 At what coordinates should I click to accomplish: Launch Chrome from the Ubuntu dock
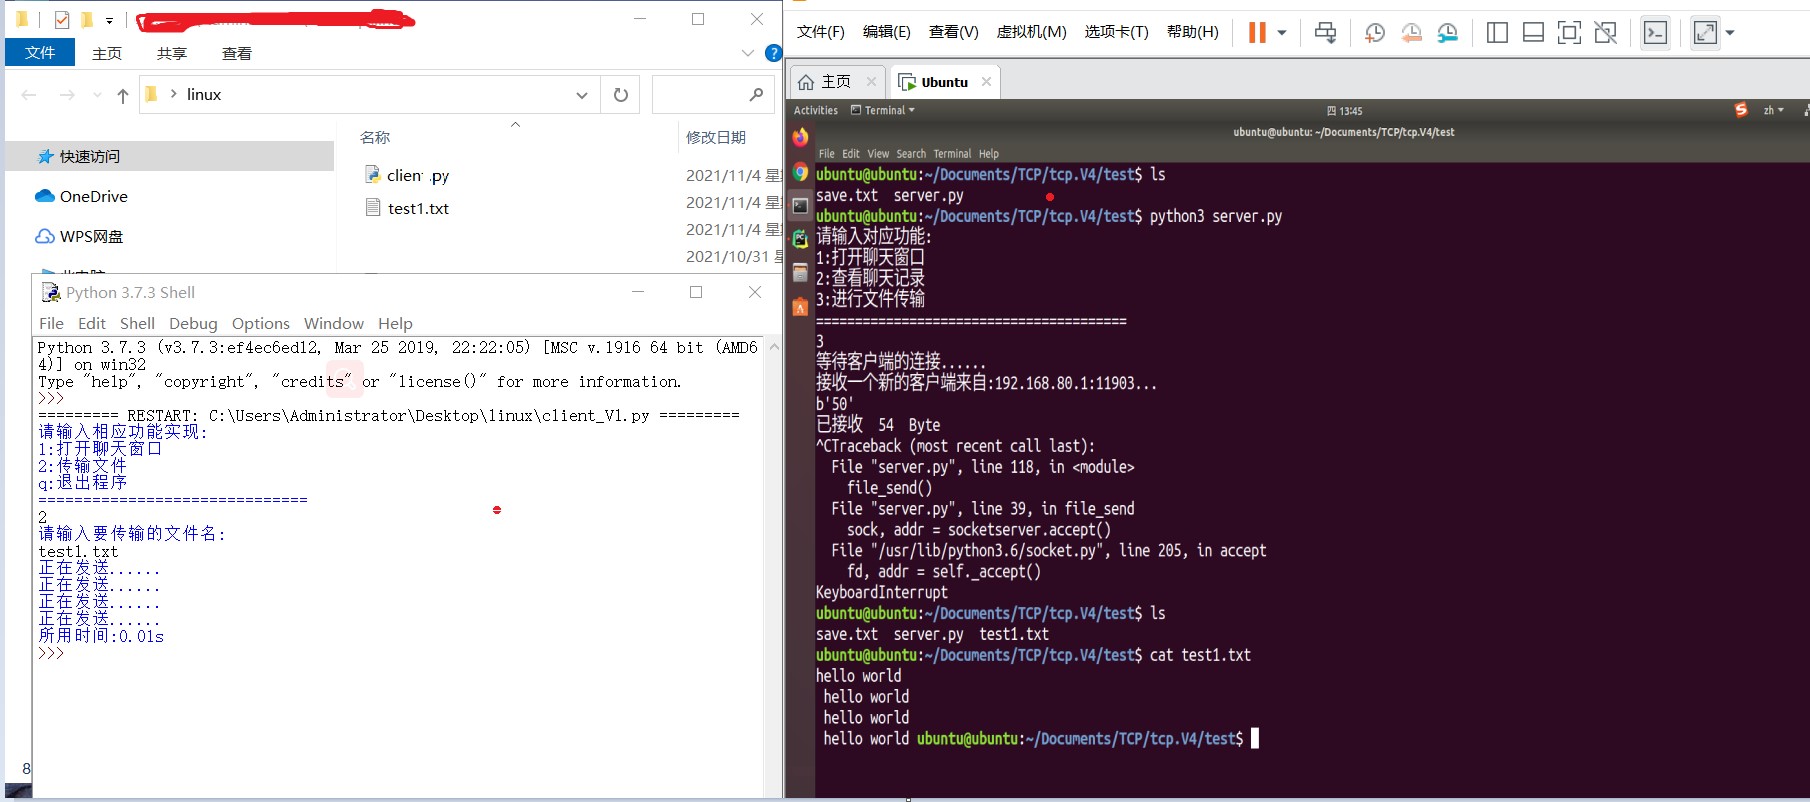pyautogui.click(x=800, y=172)
